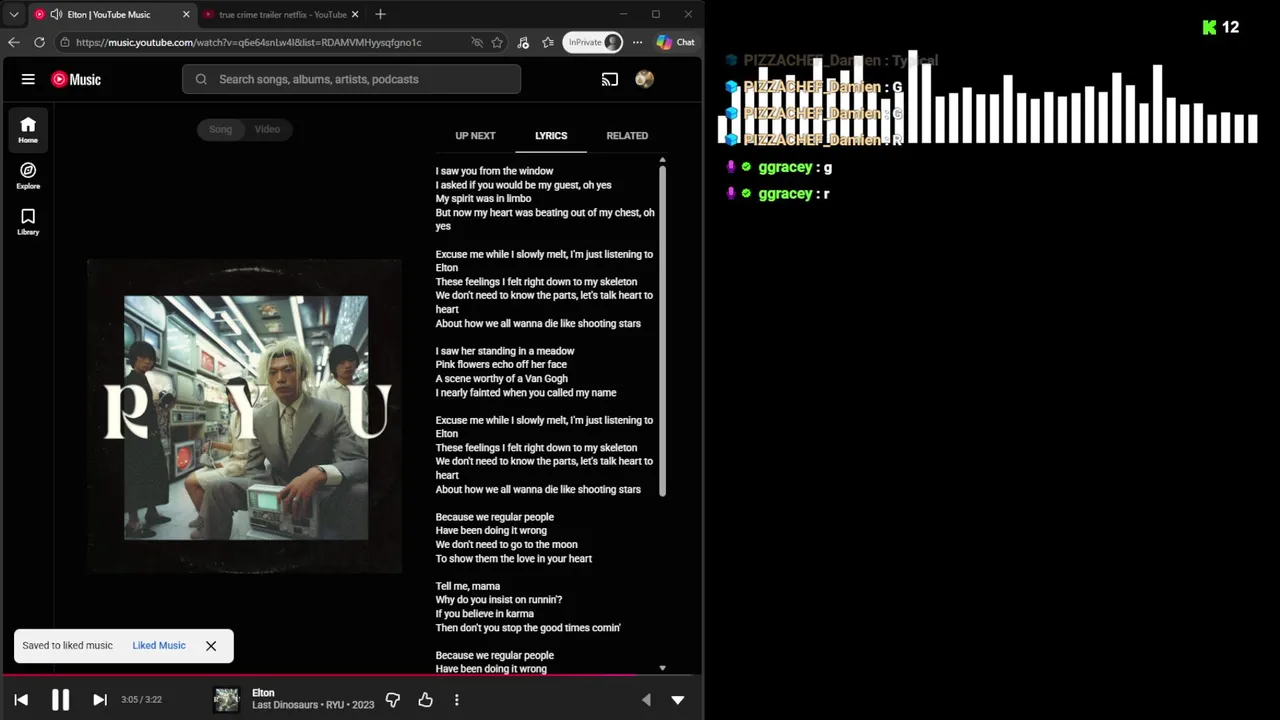Close the Elton YouTube Music tab
1280x720 pixels.
point(186,14)
